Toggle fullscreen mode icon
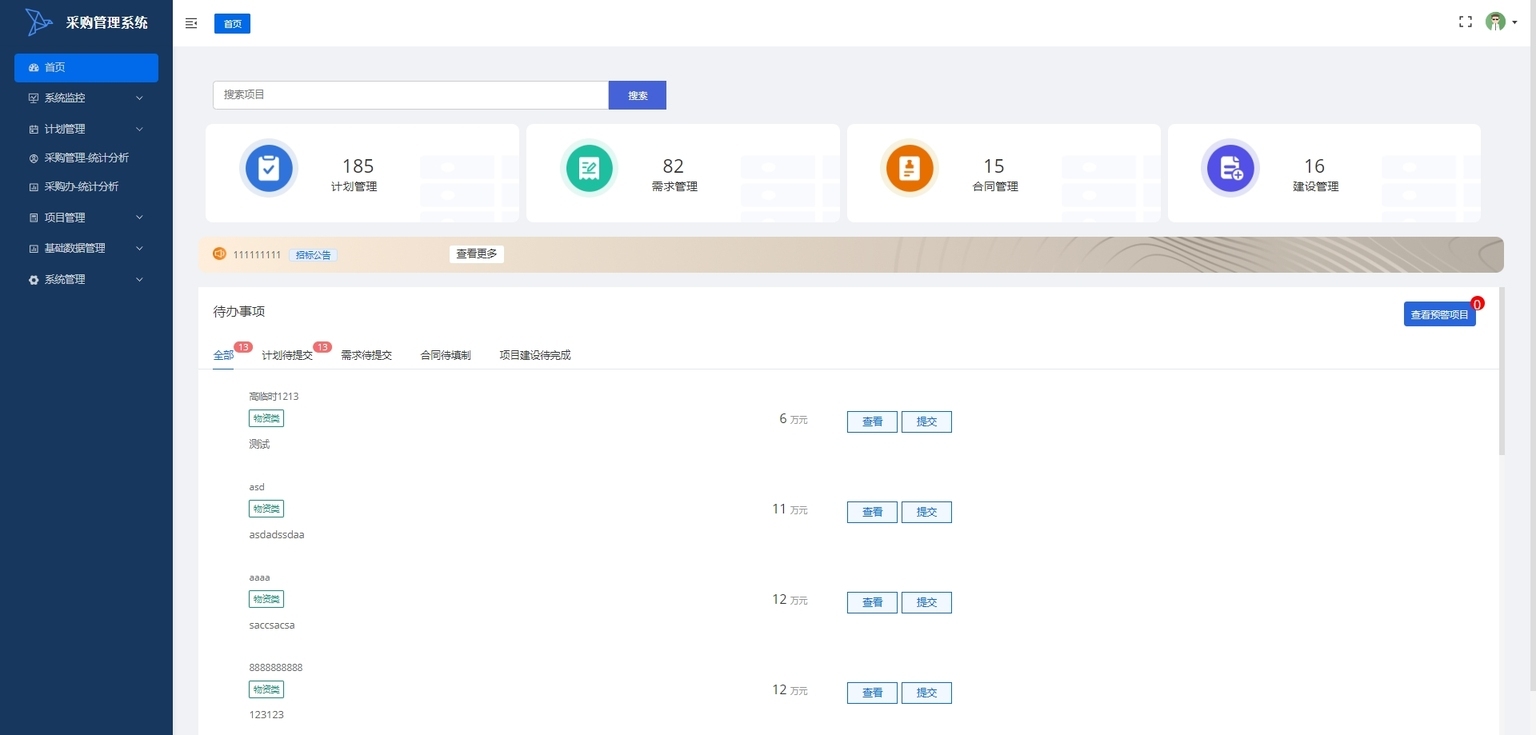 tap(1465, 22)
